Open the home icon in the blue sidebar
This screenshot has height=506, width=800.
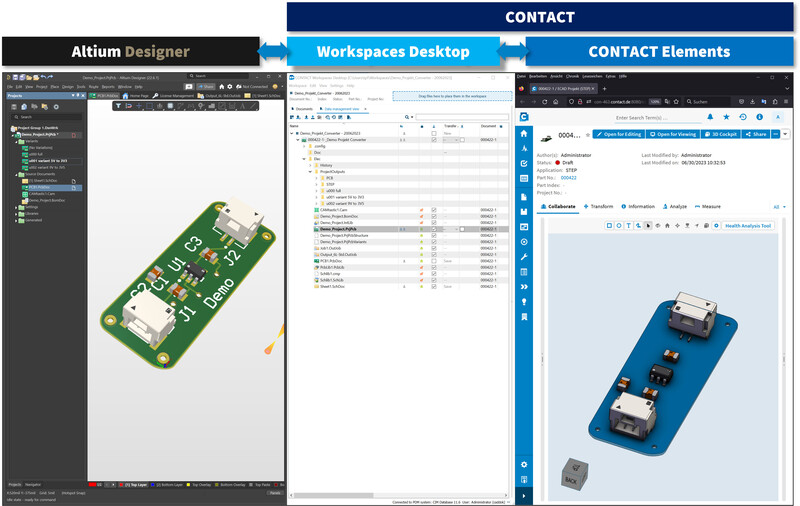click(523, 133)
